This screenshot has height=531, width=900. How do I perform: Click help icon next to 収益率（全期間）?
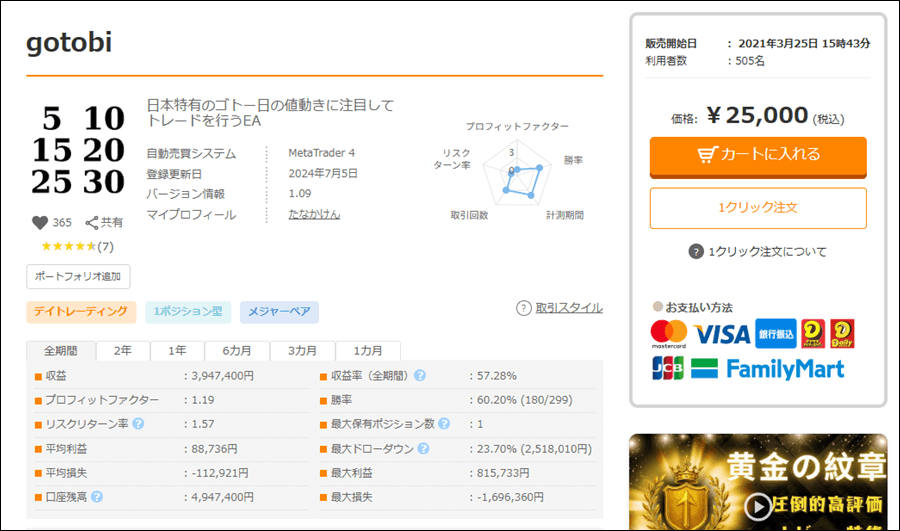point(420,375)
